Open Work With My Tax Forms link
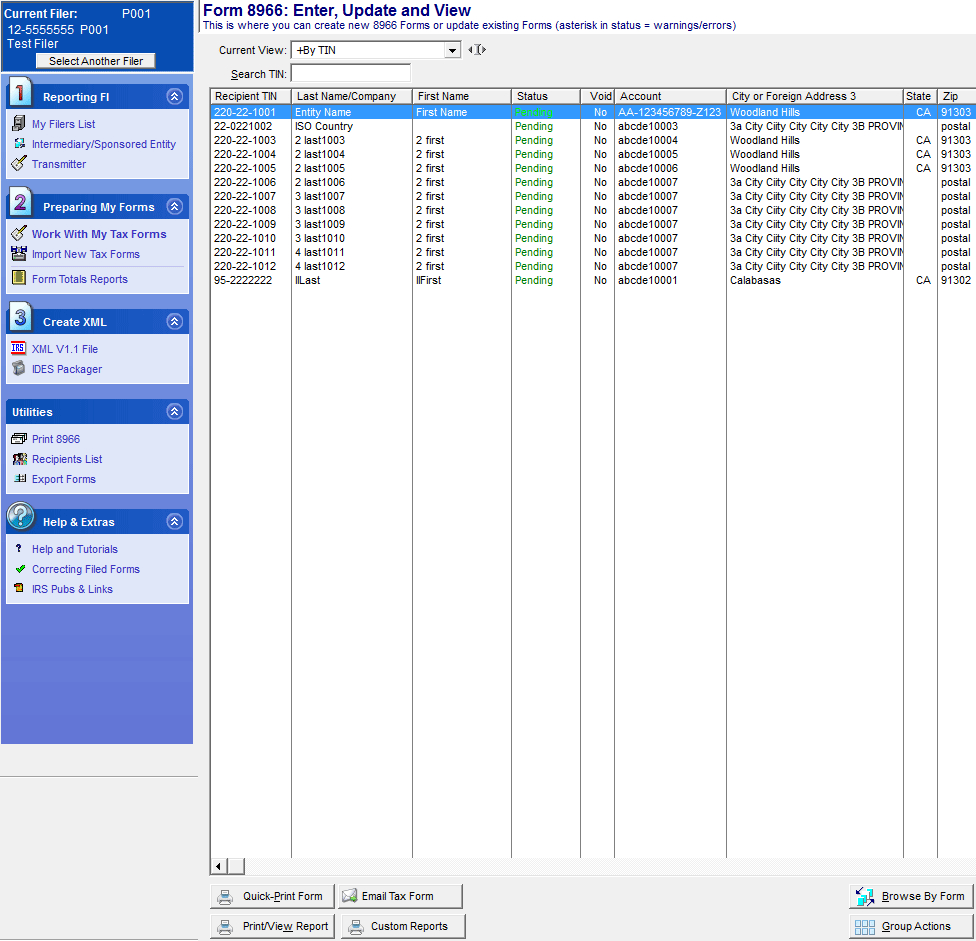 [99, 234]
